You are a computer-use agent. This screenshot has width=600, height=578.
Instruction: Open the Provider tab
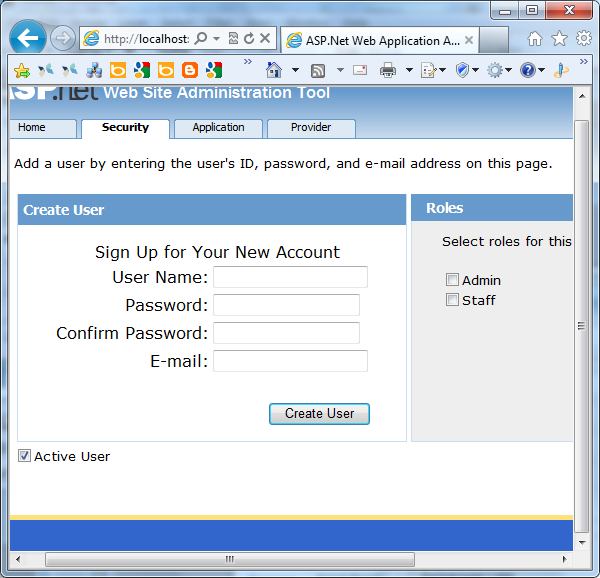tap(311, 128)
